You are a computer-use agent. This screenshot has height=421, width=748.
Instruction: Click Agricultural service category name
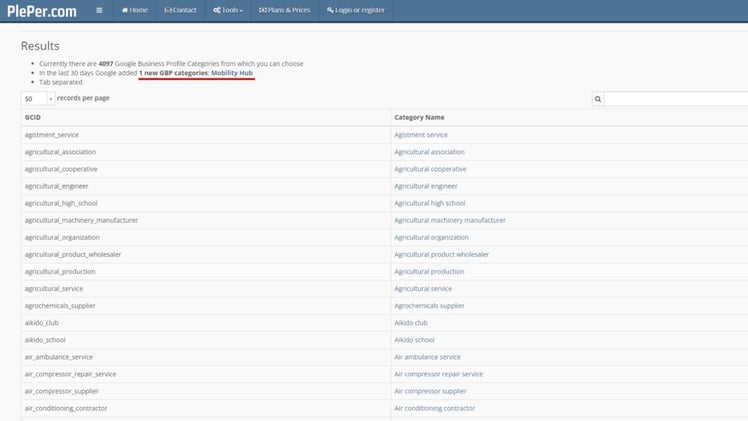pyautogui.click(x=423, y=289)
